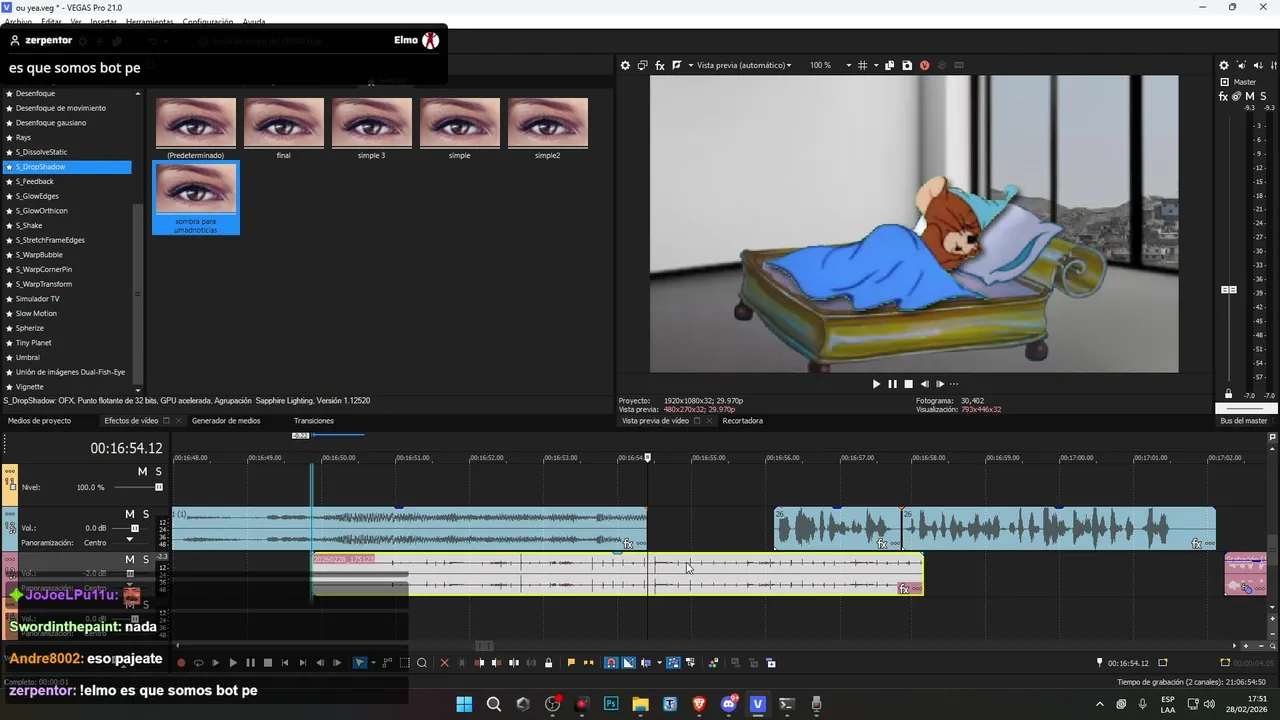Toggle automatic crossfades icon
This screenshot has width=1280, height=720.
click(628, 663)
